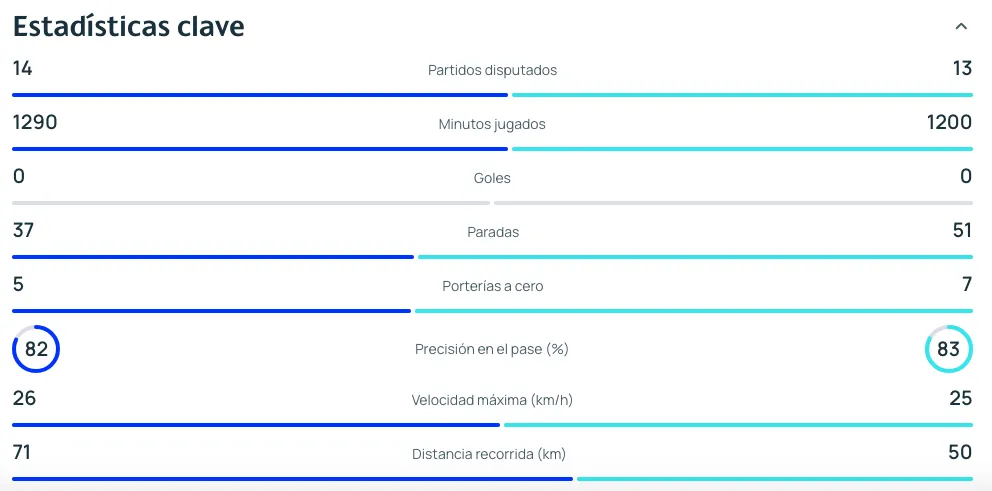This screenshot has width=992, height=491.
Task: Click the Paradas stat label
Action: (492, 232)
